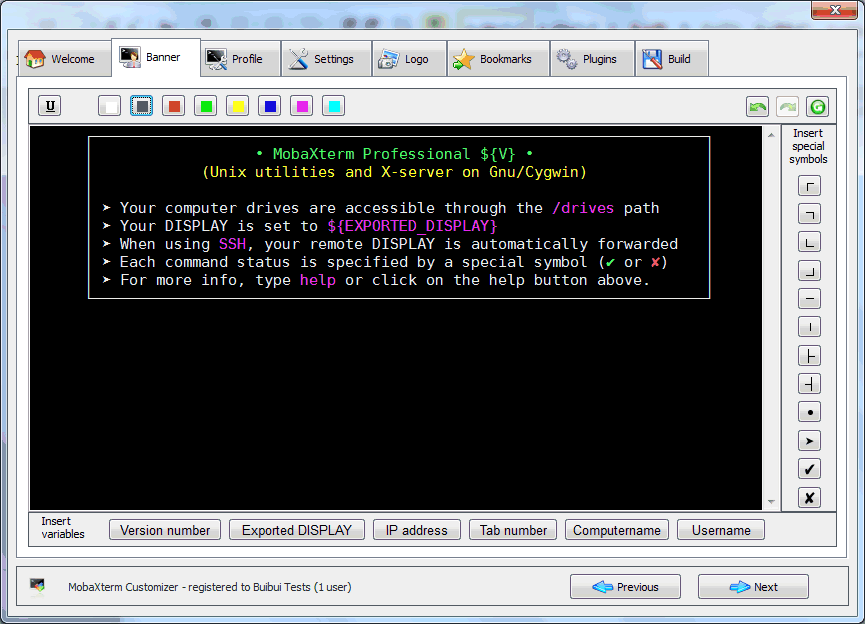
Task: Click the Unix utilities subtitle line
Action: click(x=394, y=172)
